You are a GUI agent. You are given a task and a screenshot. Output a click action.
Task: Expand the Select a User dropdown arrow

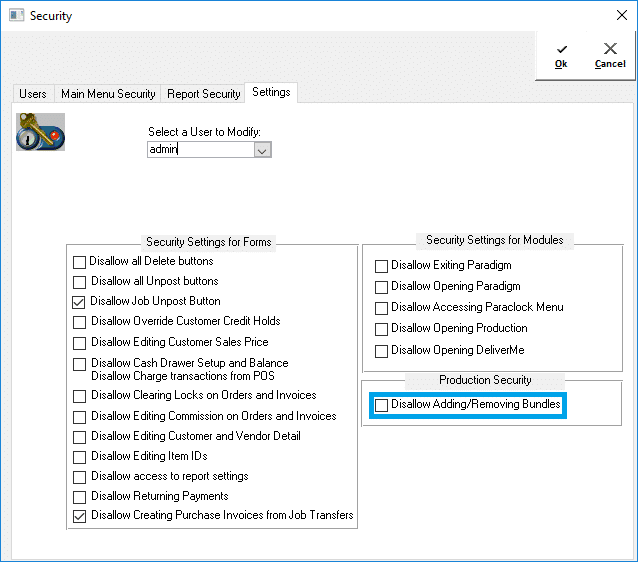coord(262,150)
